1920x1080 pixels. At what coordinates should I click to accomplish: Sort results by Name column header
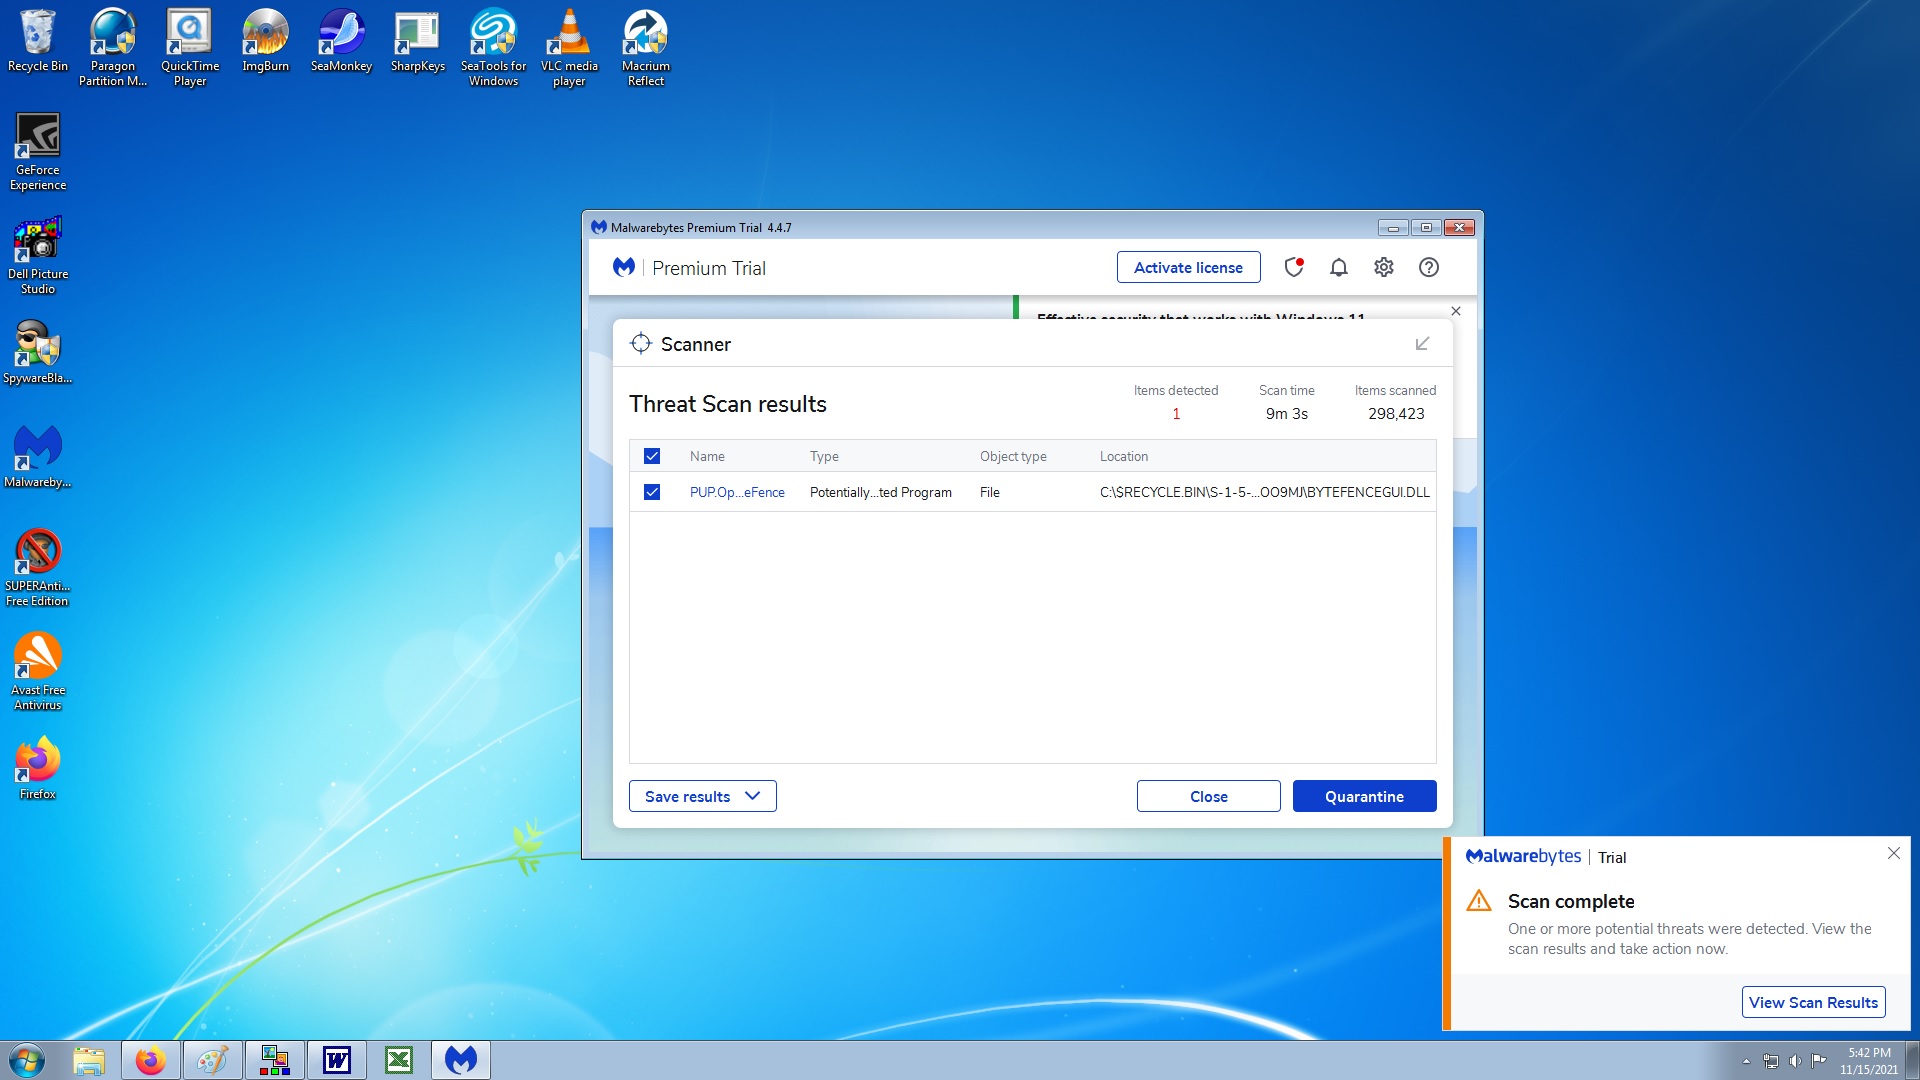coord(707,456)
